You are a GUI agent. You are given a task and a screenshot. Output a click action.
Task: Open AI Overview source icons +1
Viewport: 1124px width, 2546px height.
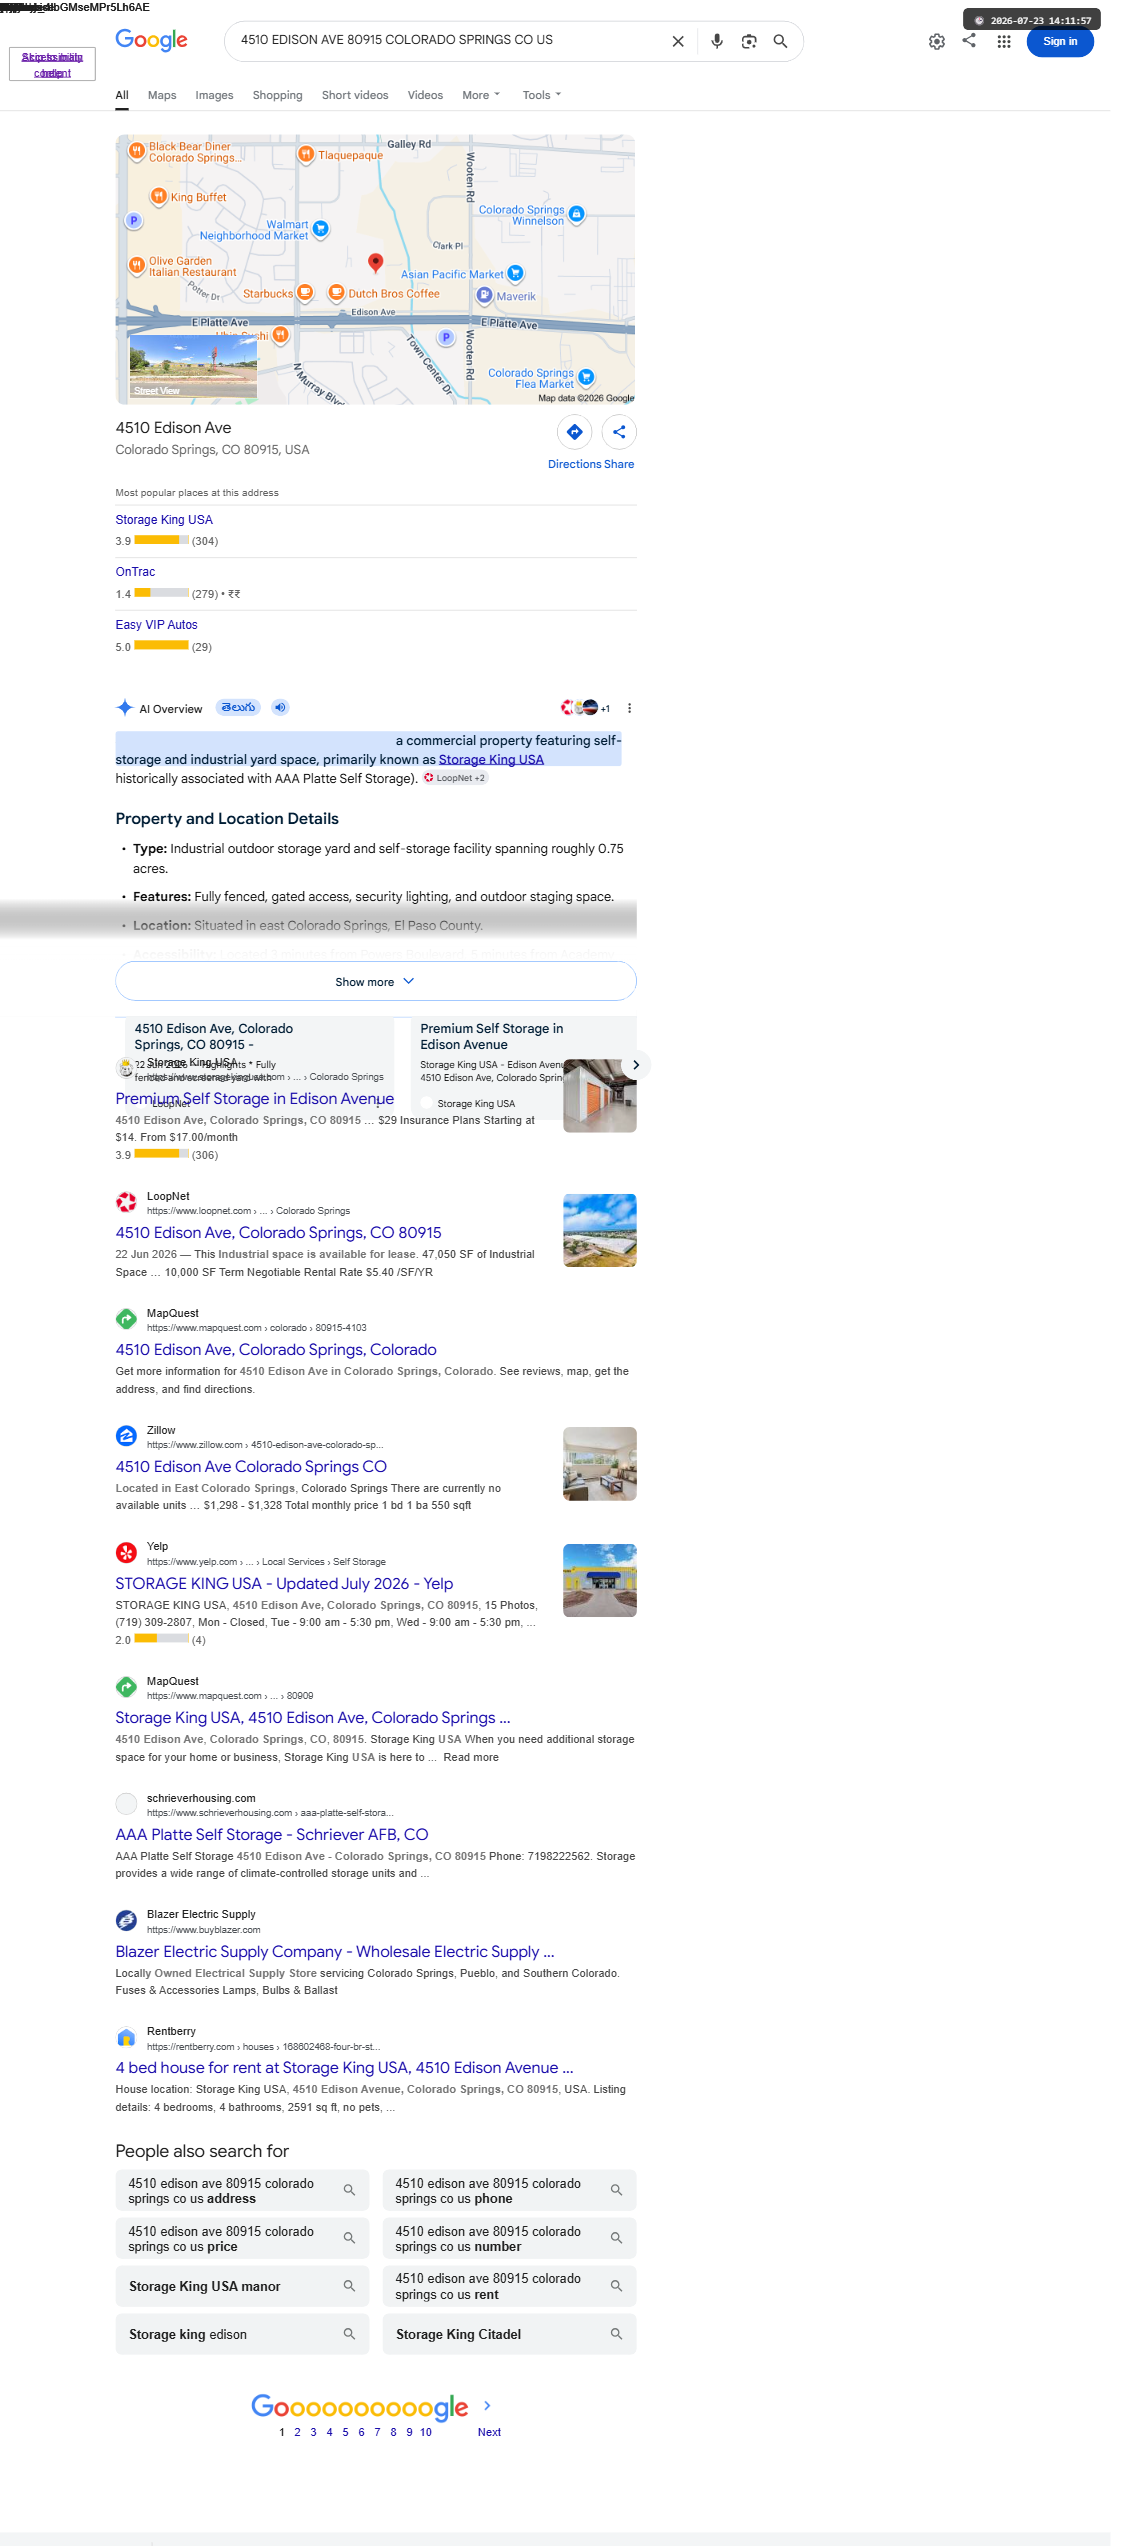(x=586, y=708)
